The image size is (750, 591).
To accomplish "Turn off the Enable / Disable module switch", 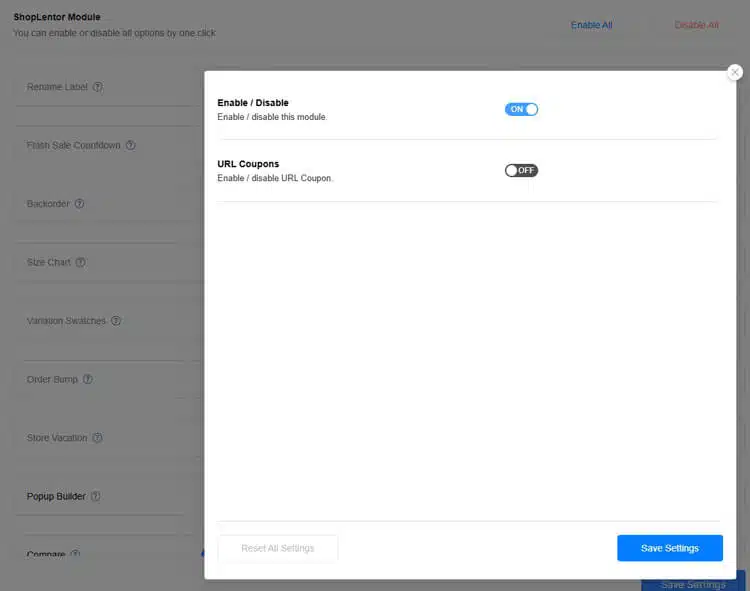I will 521,109.
